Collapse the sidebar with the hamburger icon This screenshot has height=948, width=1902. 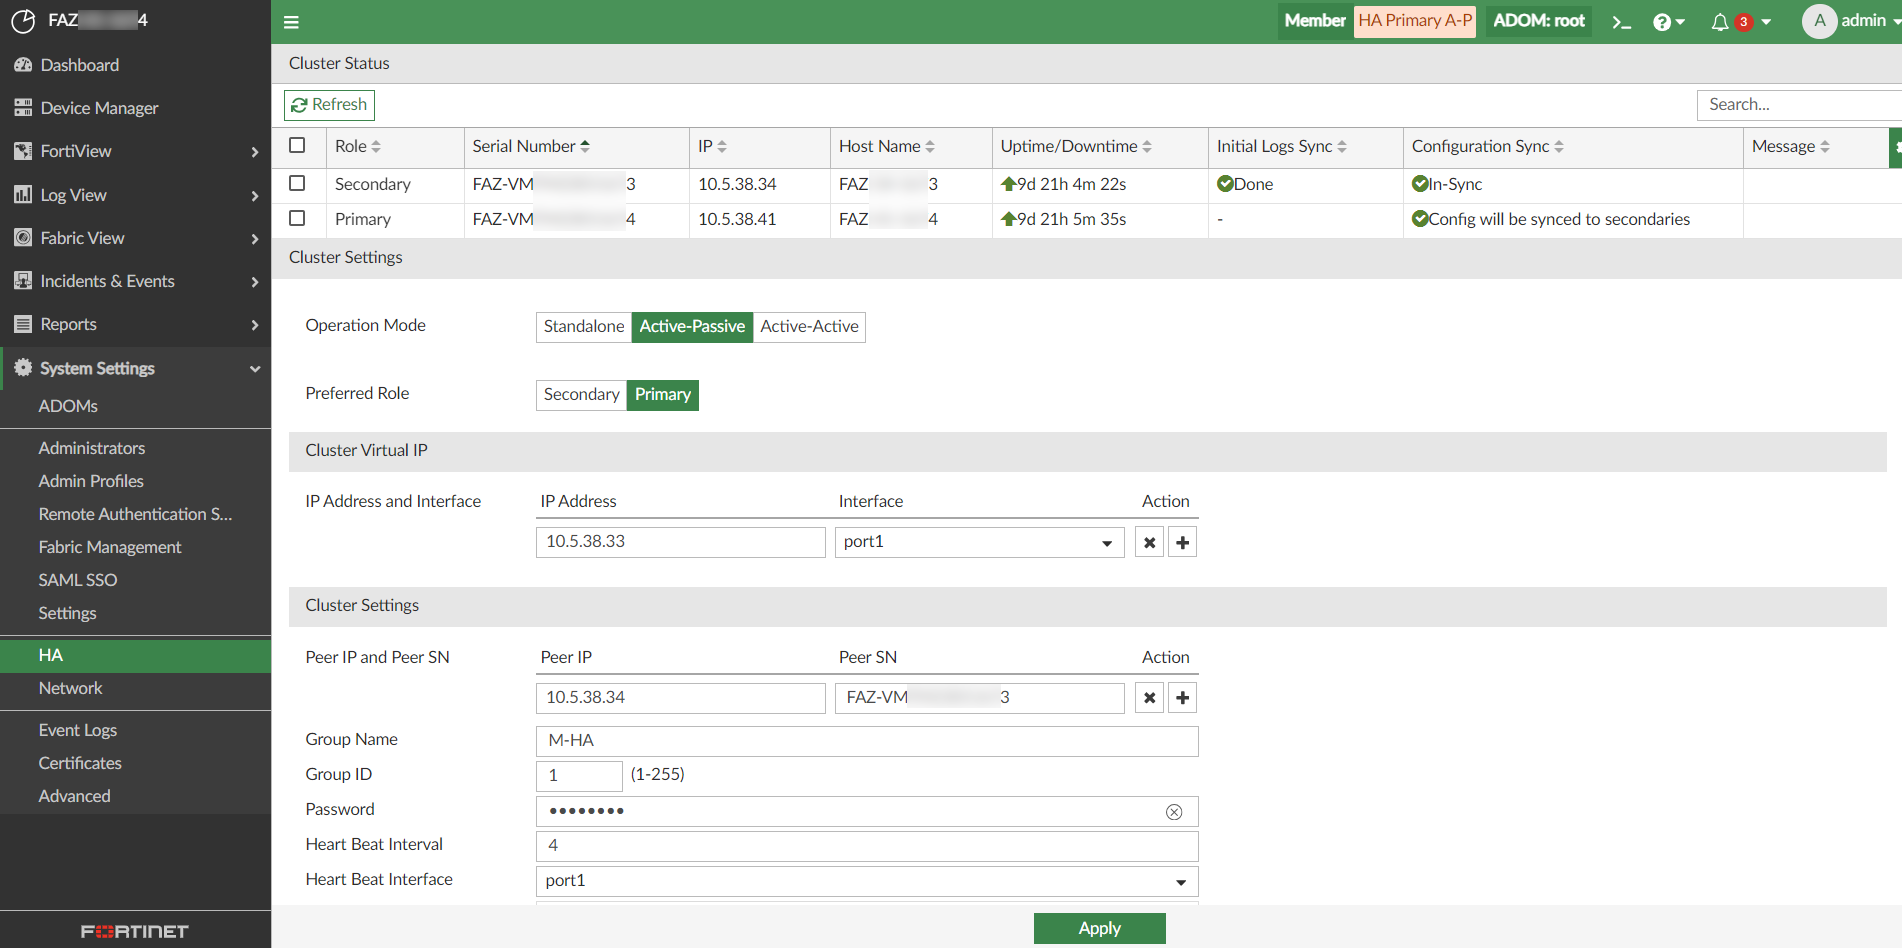click(291, 21)
